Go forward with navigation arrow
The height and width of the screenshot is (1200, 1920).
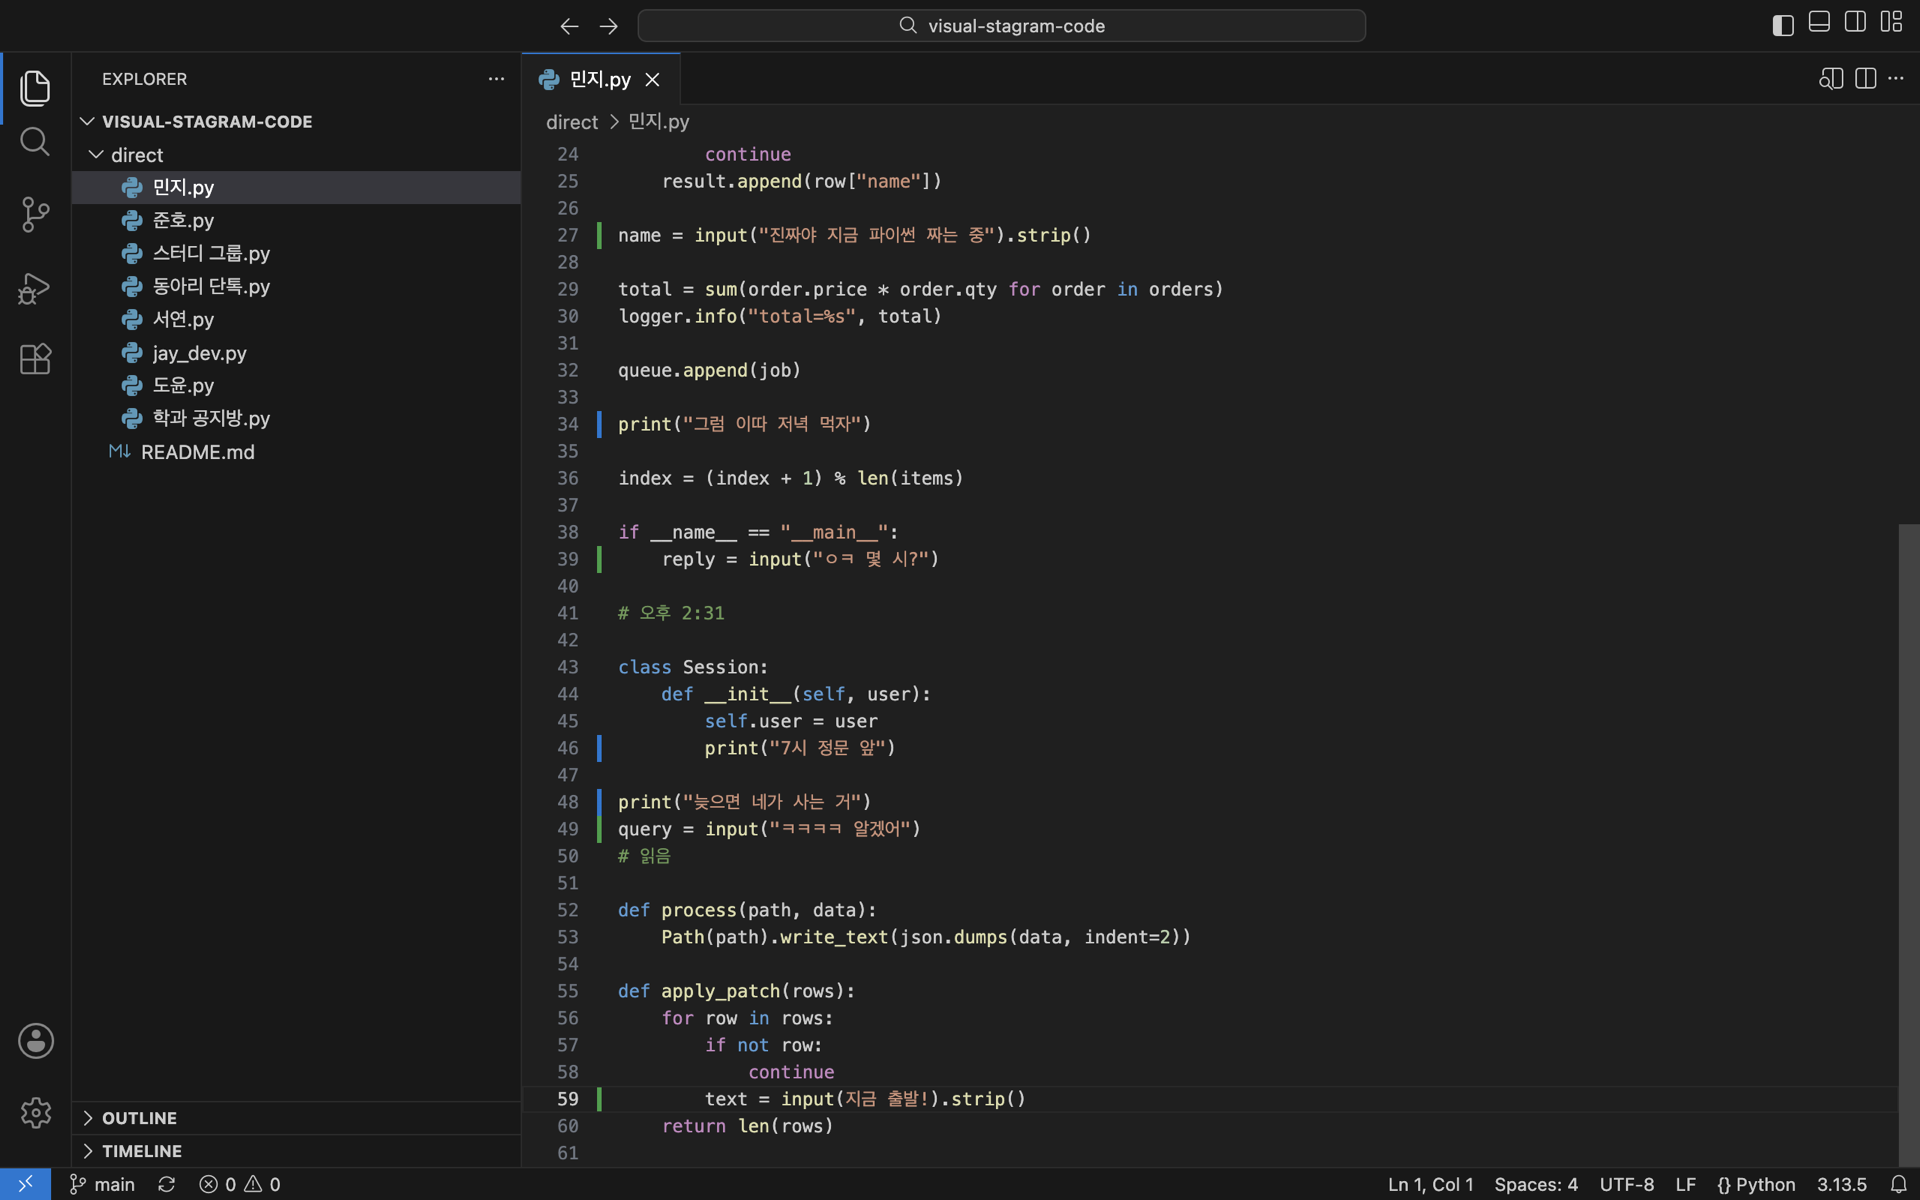click(608, 26)
